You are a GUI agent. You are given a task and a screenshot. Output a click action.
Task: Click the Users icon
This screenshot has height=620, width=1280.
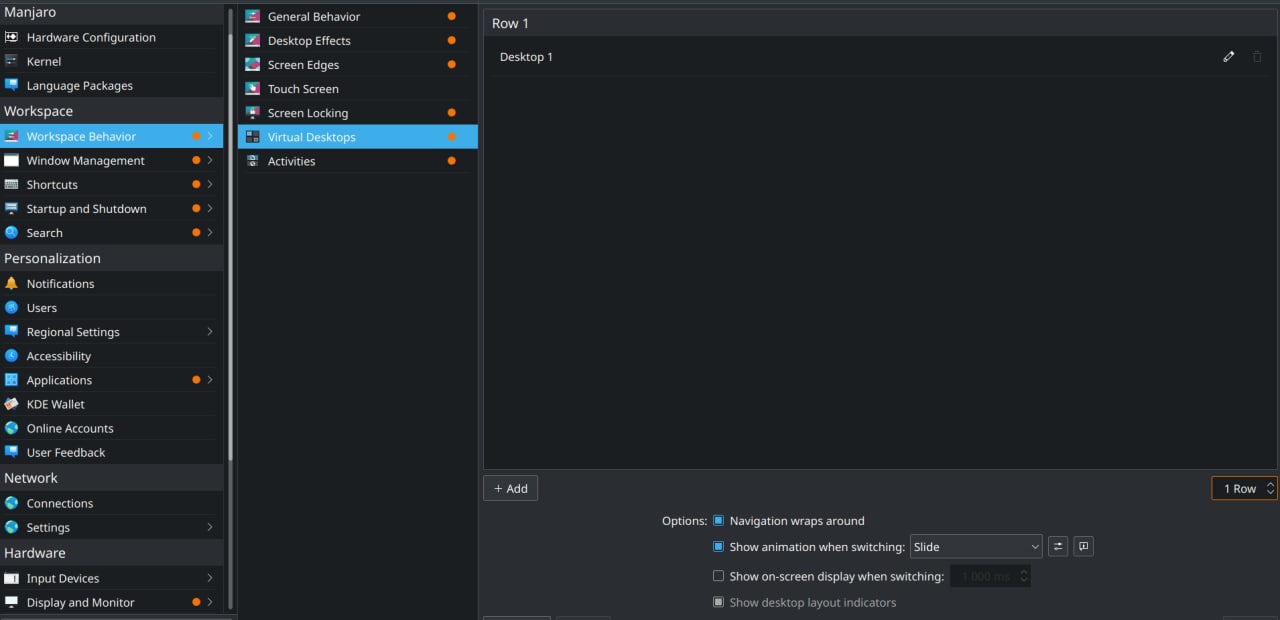click(11, 307)
